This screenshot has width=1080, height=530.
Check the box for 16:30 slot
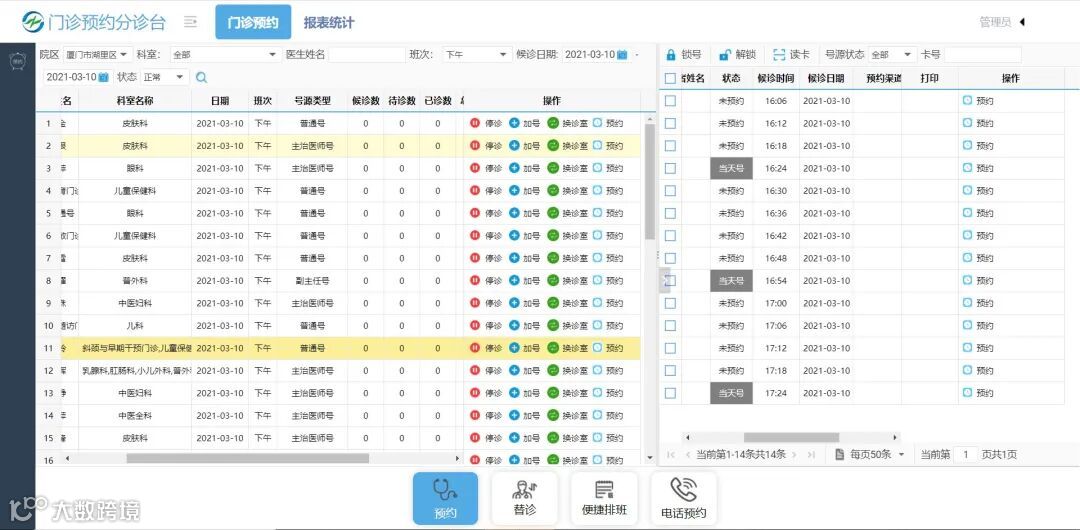pyautogui.click(x=670, y=190)
